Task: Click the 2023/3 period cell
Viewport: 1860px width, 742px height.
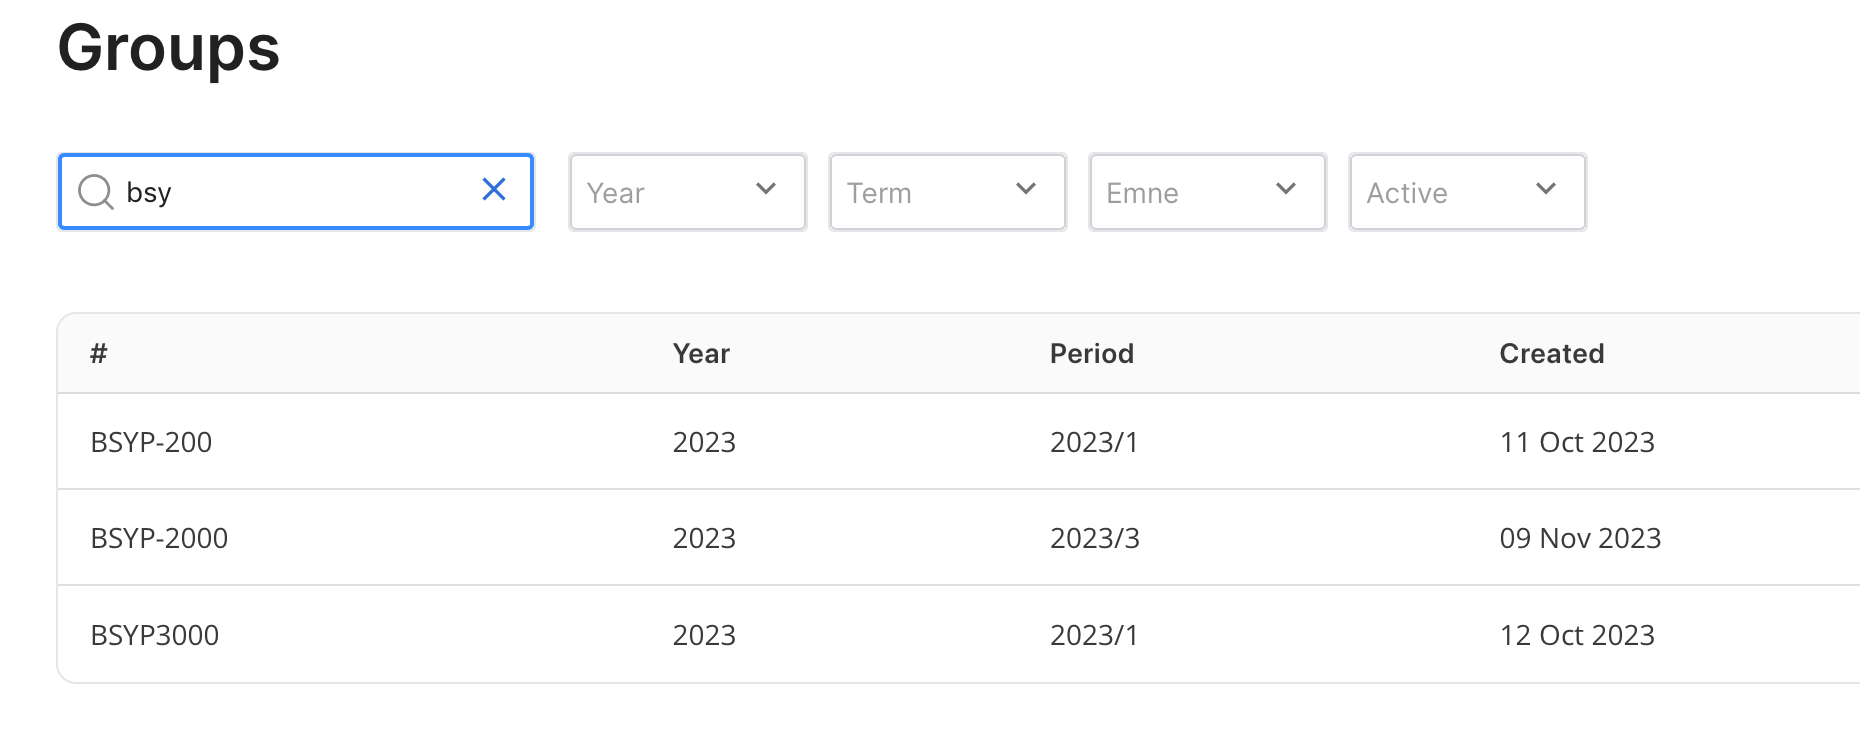Action: (x=1094, y=538)
